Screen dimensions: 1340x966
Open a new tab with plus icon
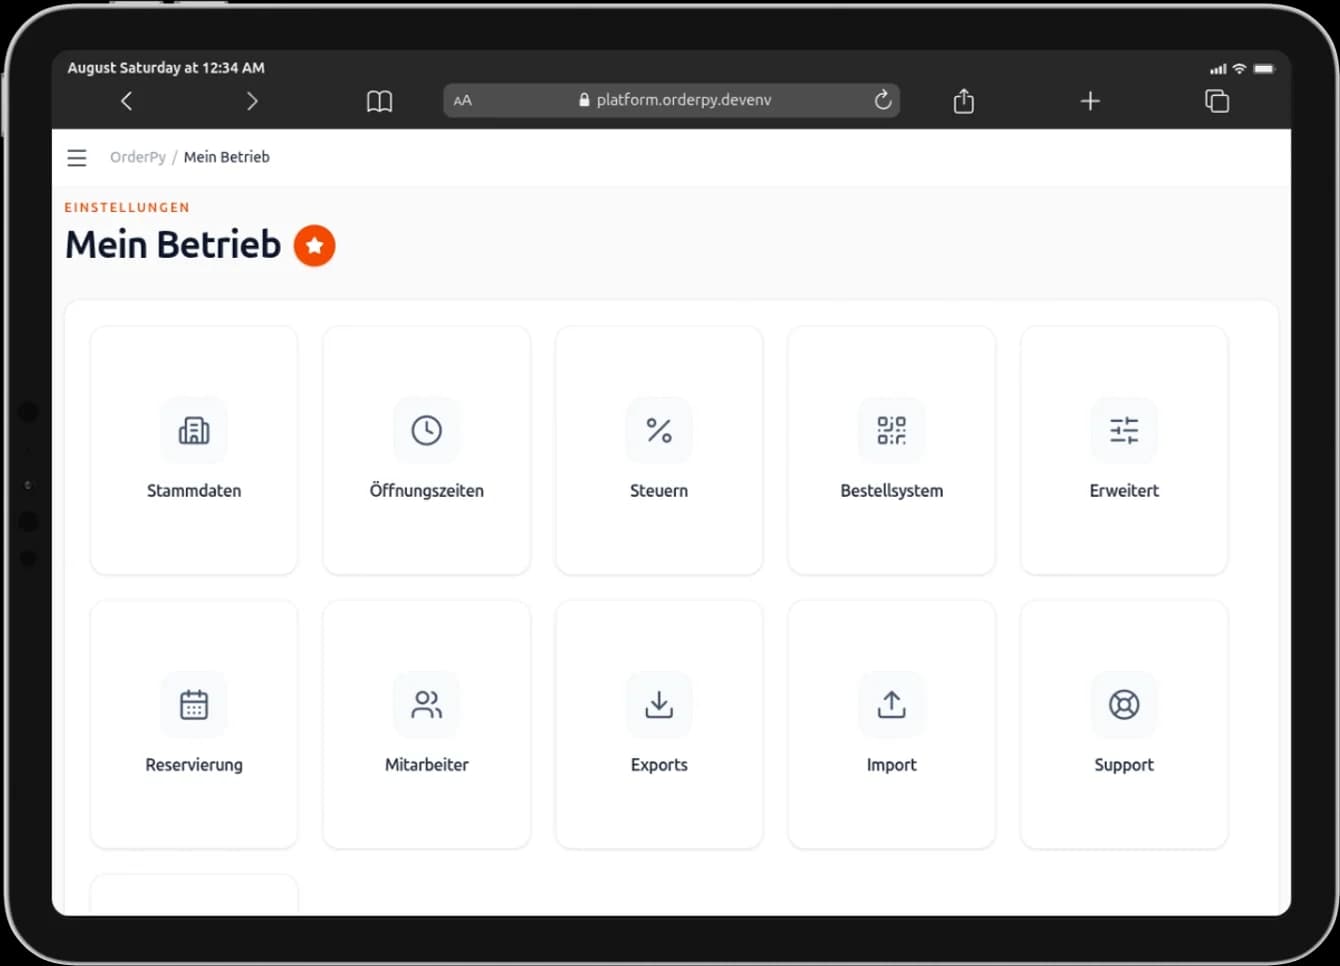point(1090,101)
